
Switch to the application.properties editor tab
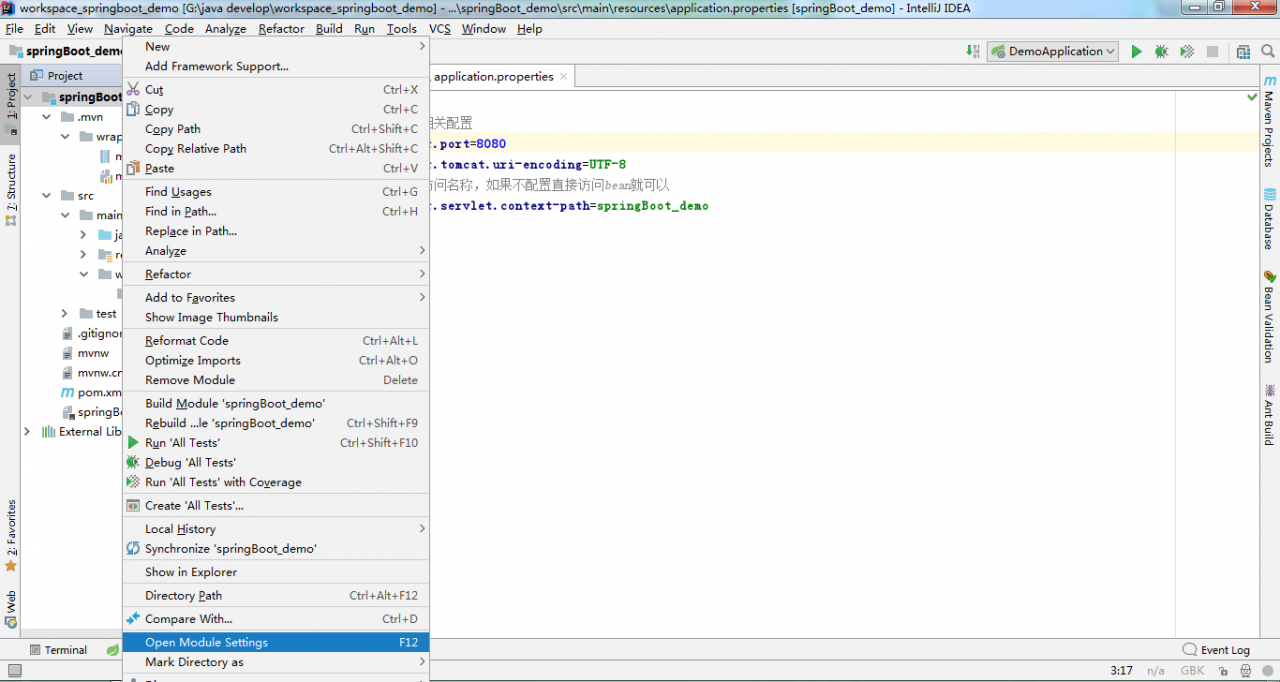[x=493, y=76]
